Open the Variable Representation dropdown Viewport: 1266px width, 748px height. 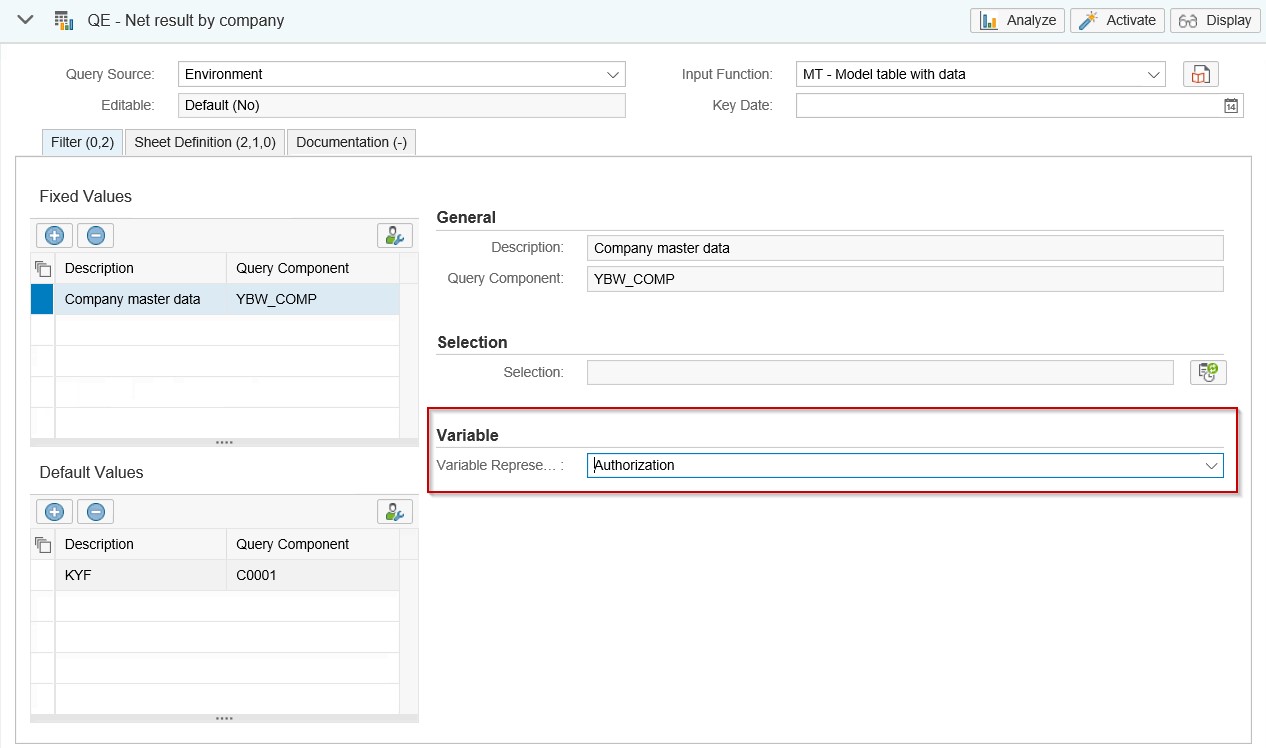click(x=1211, y=465)
